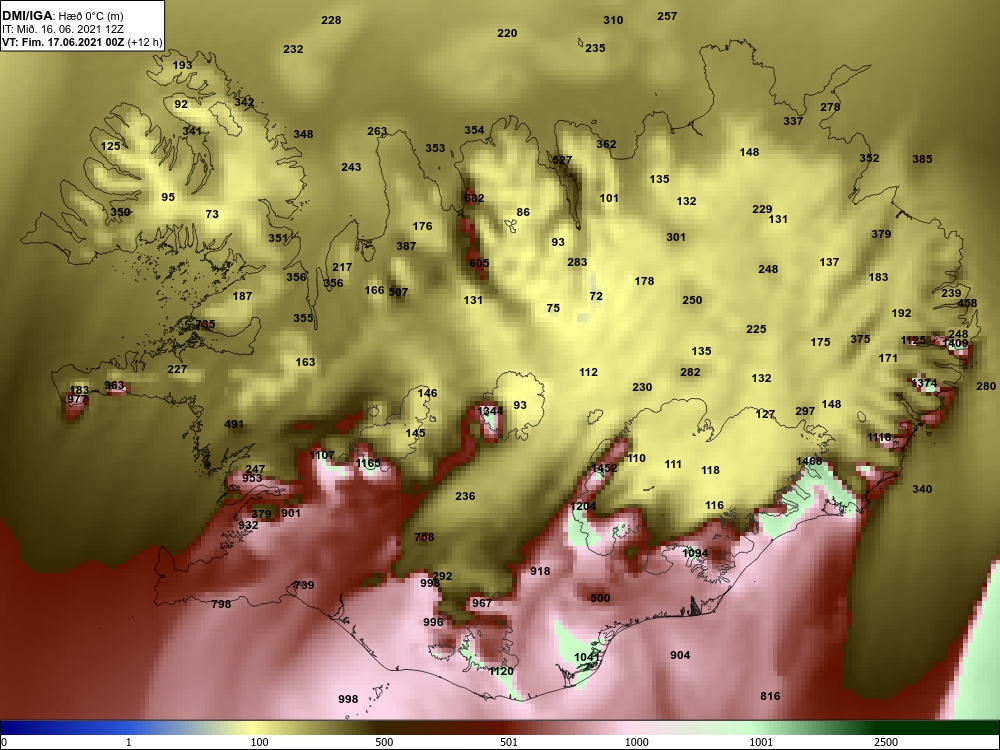Select the legend label 2500
Screen dimensions: 1000x750
click(886, 742)
